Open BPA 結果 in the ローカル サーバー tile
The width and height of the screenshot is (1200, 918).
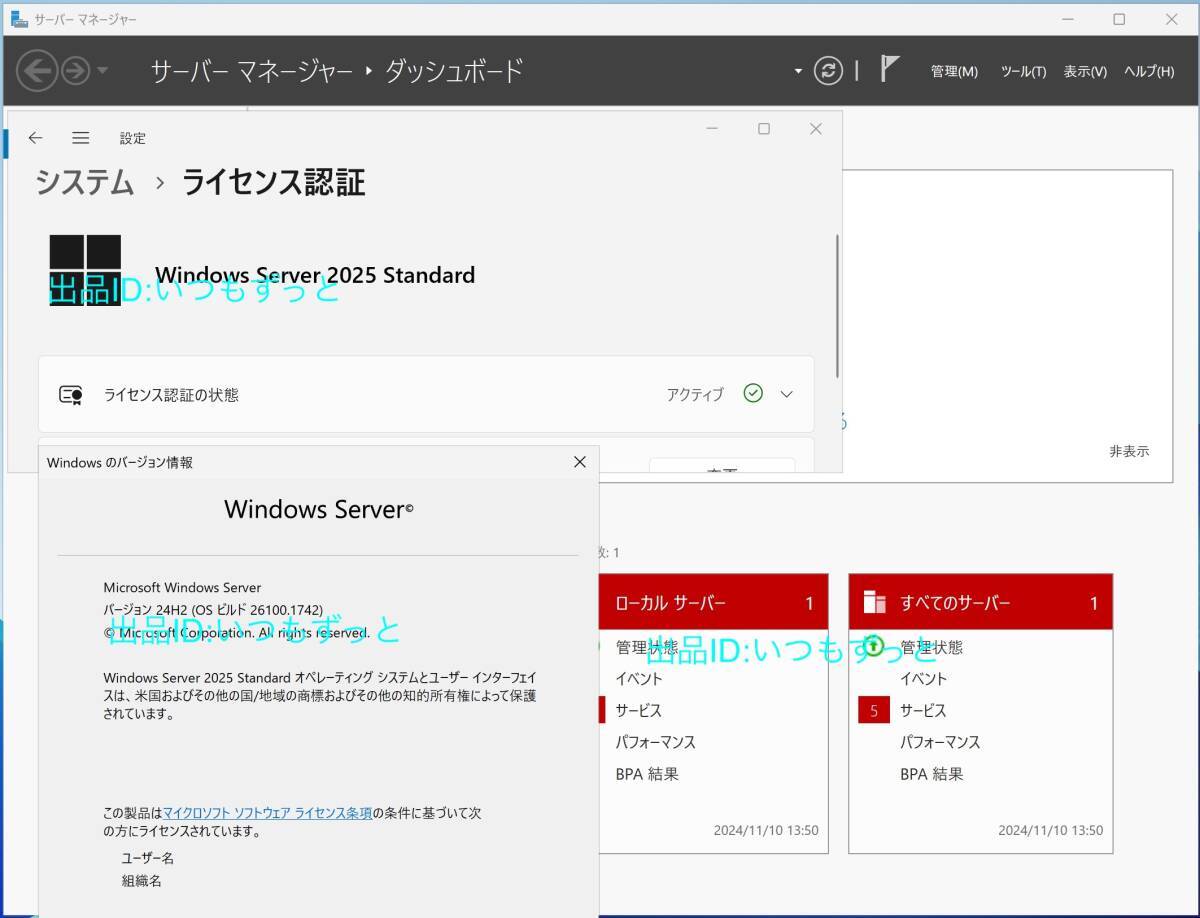[647, 774]
